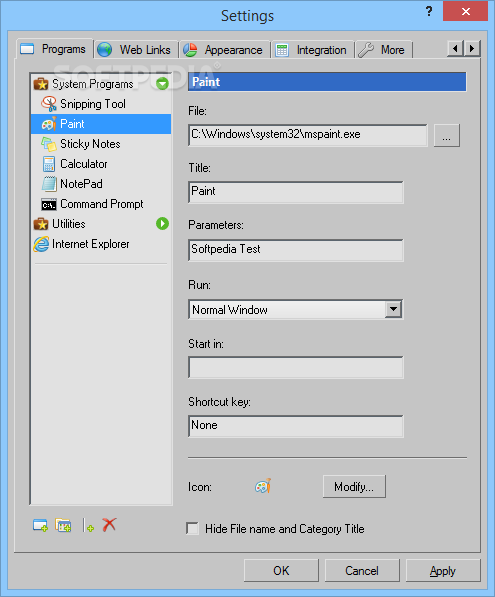Open the More tab

tap(383, 50)
